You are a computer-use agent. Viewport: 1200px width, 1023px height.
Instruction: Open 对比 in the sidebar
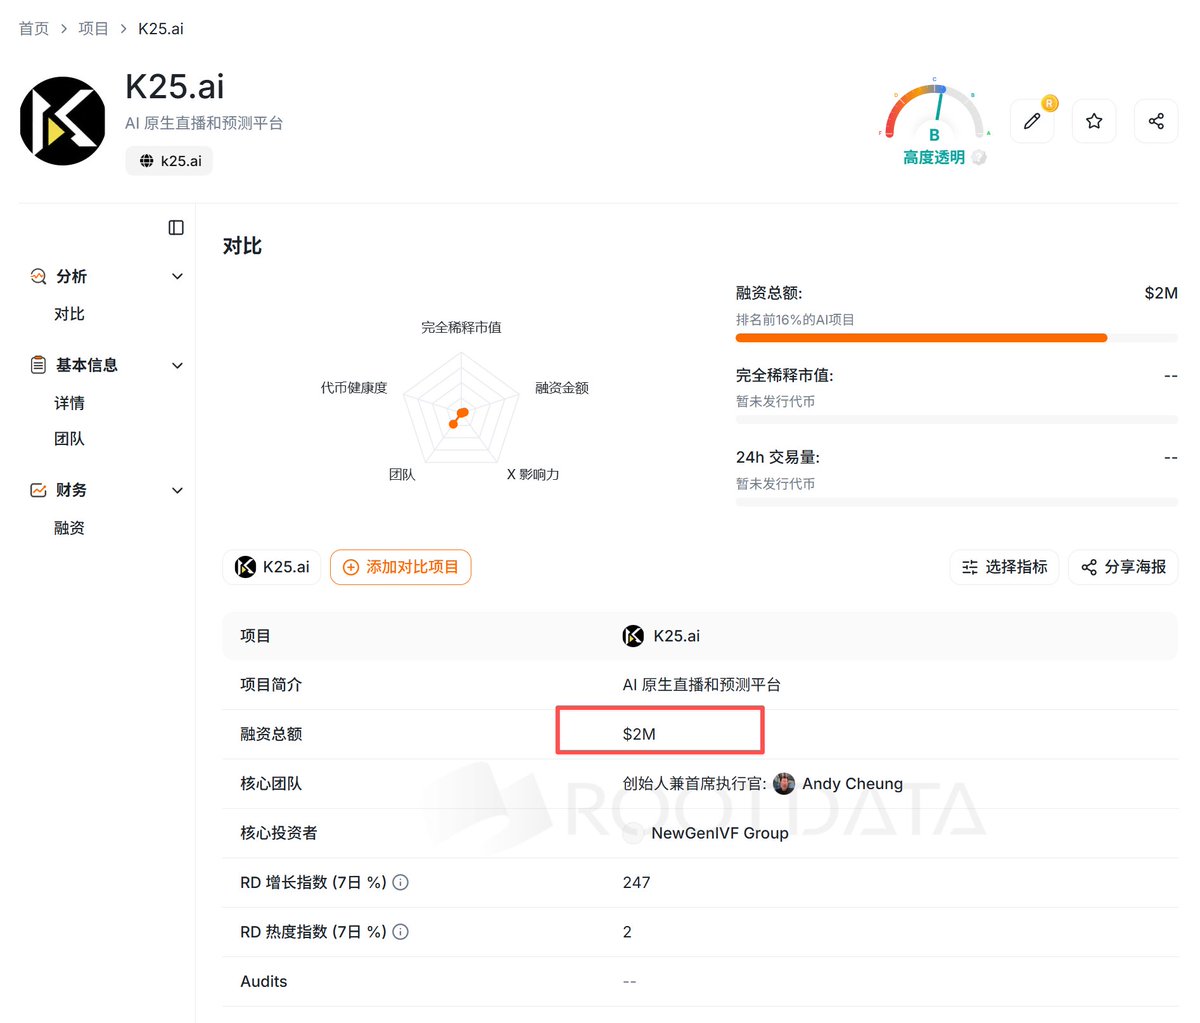69,314
